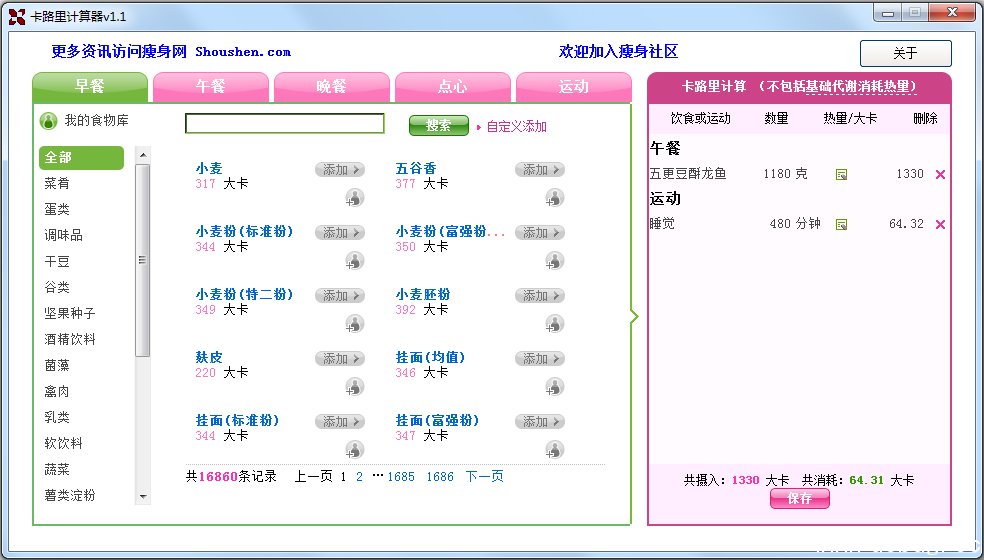This screenshot has height=560, width=984.
Task: Click the category list scrollbar thumb
Action: pyautogui.click(x=143, y=260)
